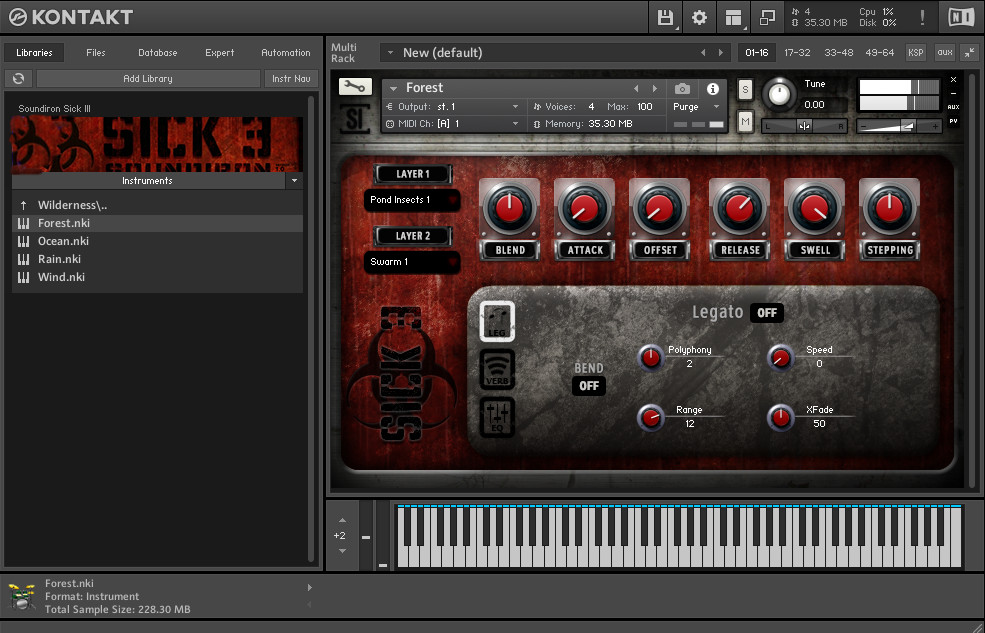Screen dimensions: 985x633
Task: Open the VERB reverb panel icon
Action: point(497,369)
